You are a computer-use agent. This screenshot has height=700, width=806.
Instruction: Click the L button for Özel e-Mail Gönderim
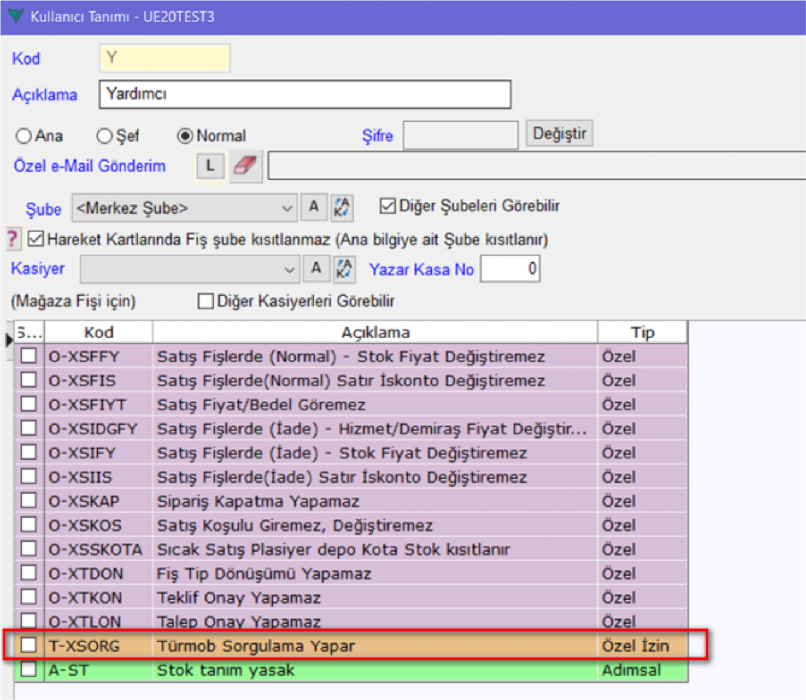point(210,166)
